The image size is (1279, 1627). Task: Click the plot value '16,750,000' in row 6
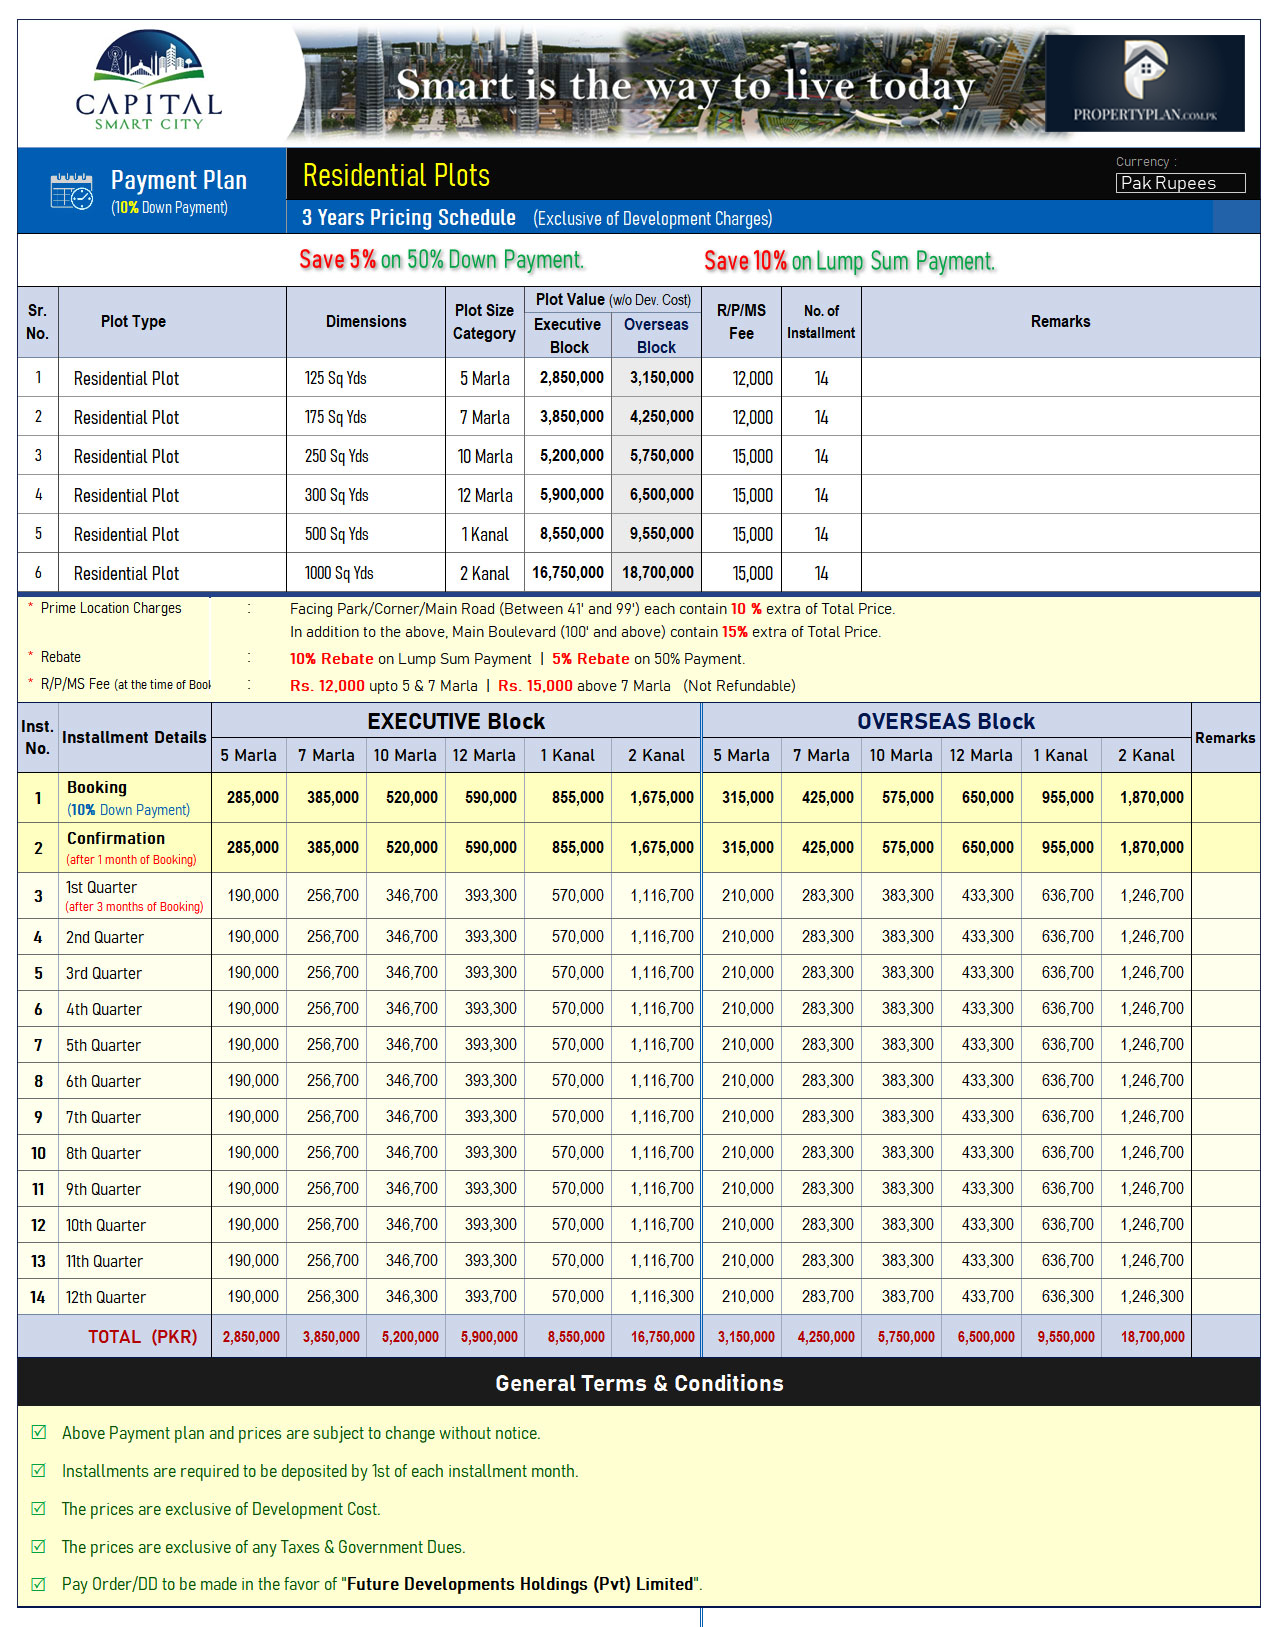coord(568,572)
